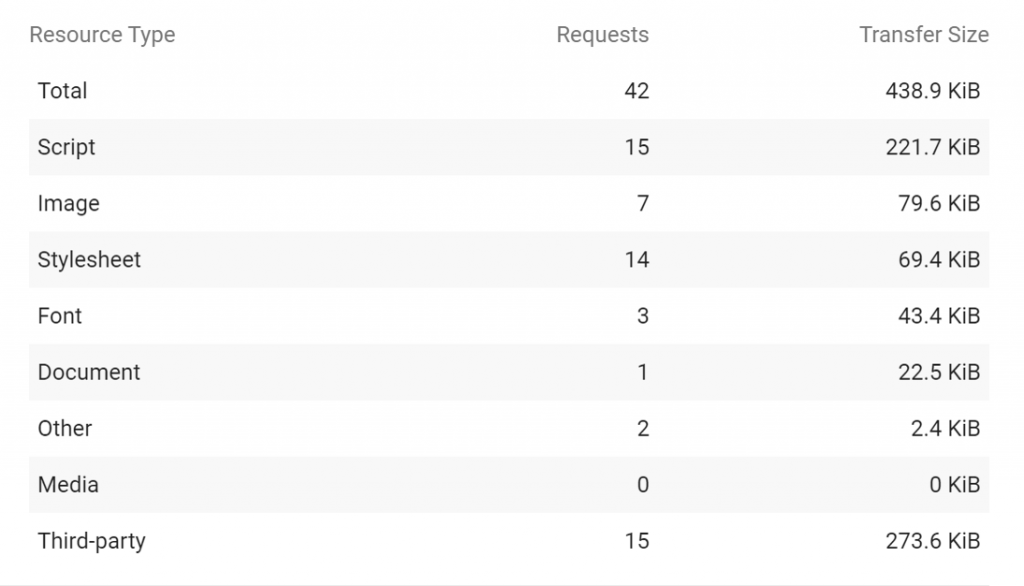Image resolution: width=1024 pixels, height=586 pixels.
Task: Select the Image row label
Action: [x=69, y=203]
